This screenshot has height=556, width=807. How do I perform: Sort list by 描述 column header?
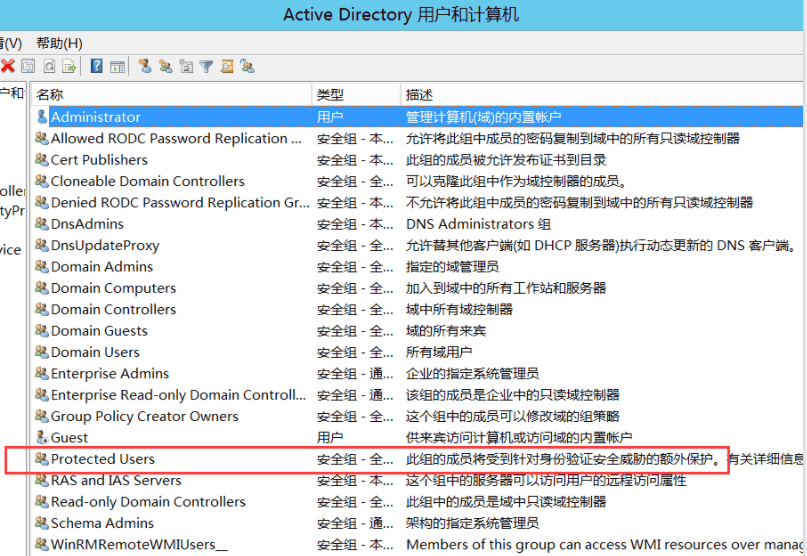click(601, 95)
